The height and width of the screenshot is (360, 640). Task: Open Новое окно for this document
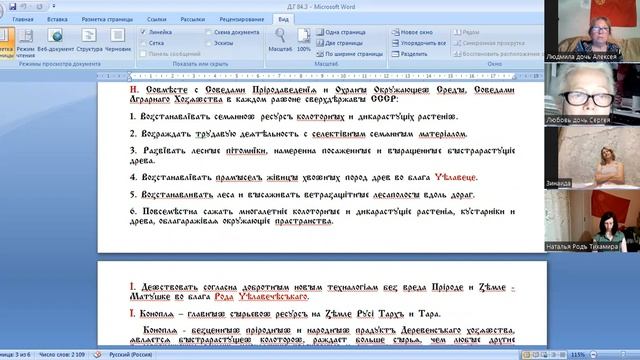(x=412, y=32)
